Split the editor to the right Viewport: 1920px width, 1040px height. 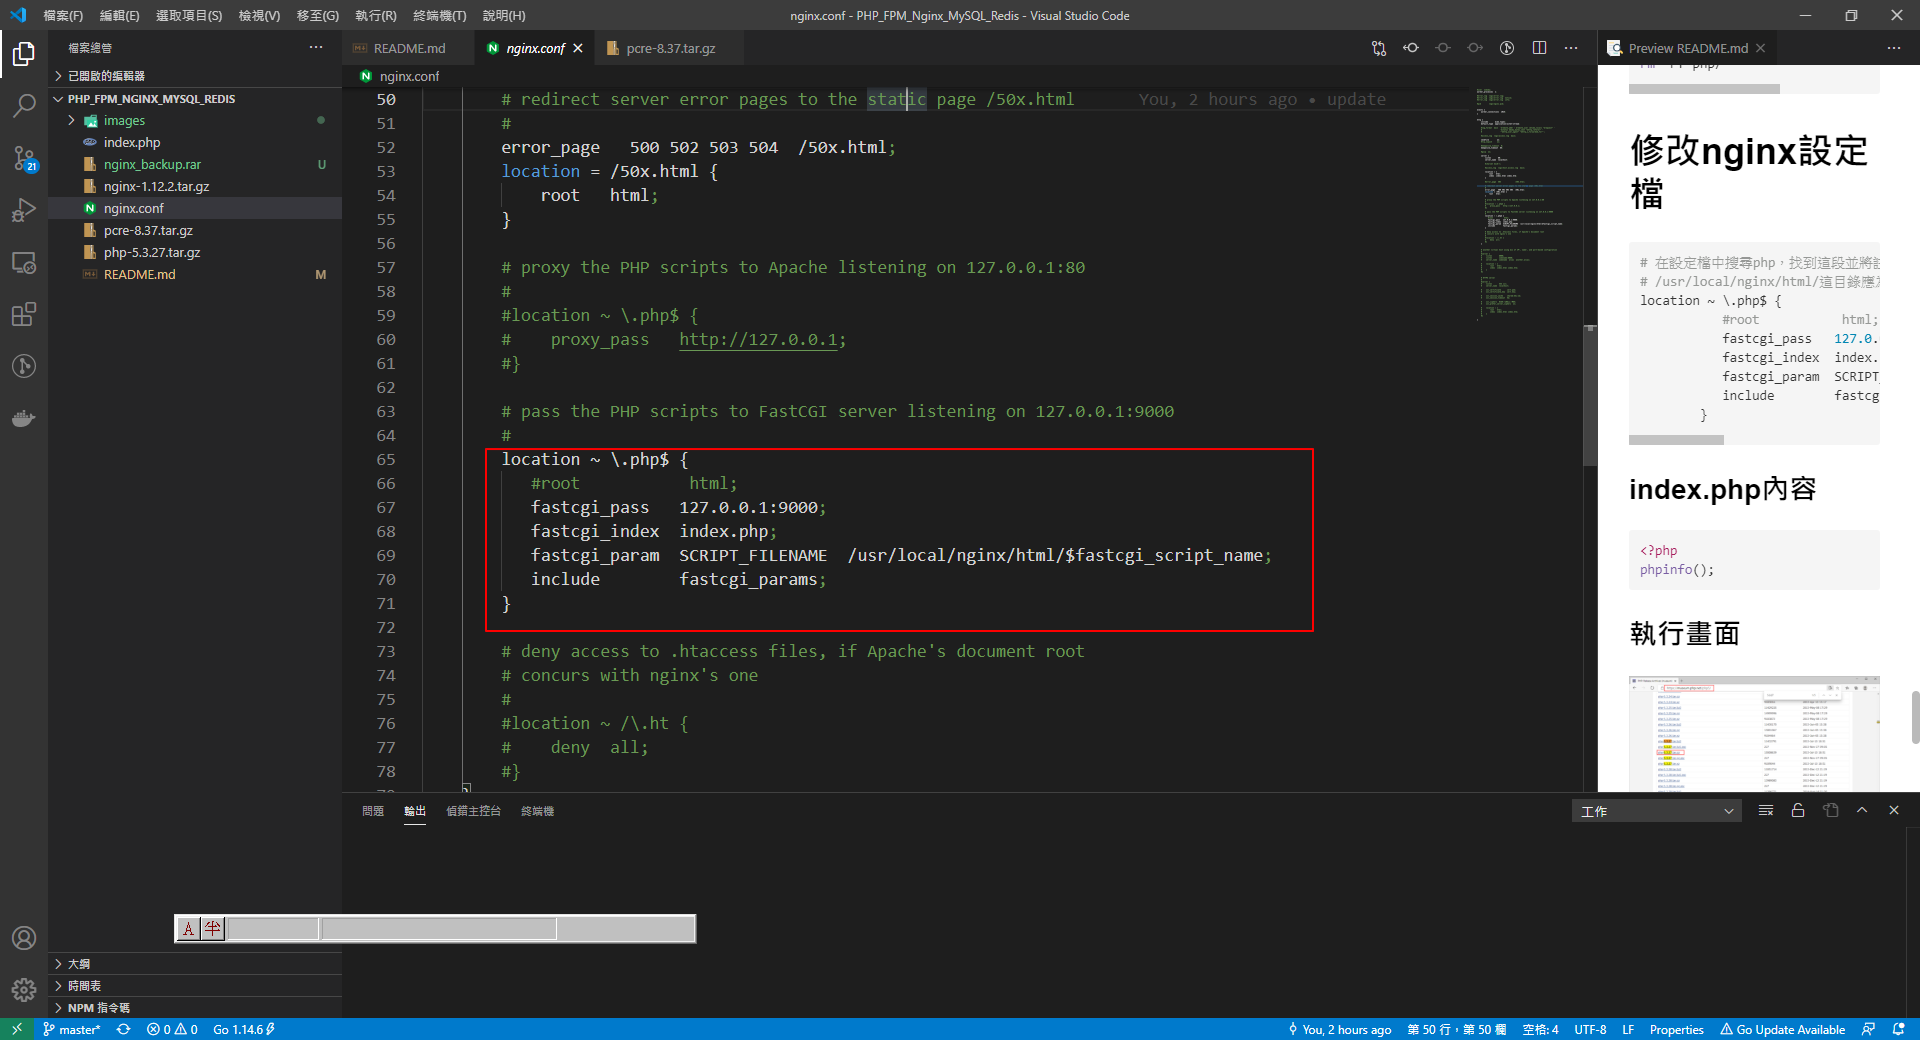click(x=1539, y=48)
